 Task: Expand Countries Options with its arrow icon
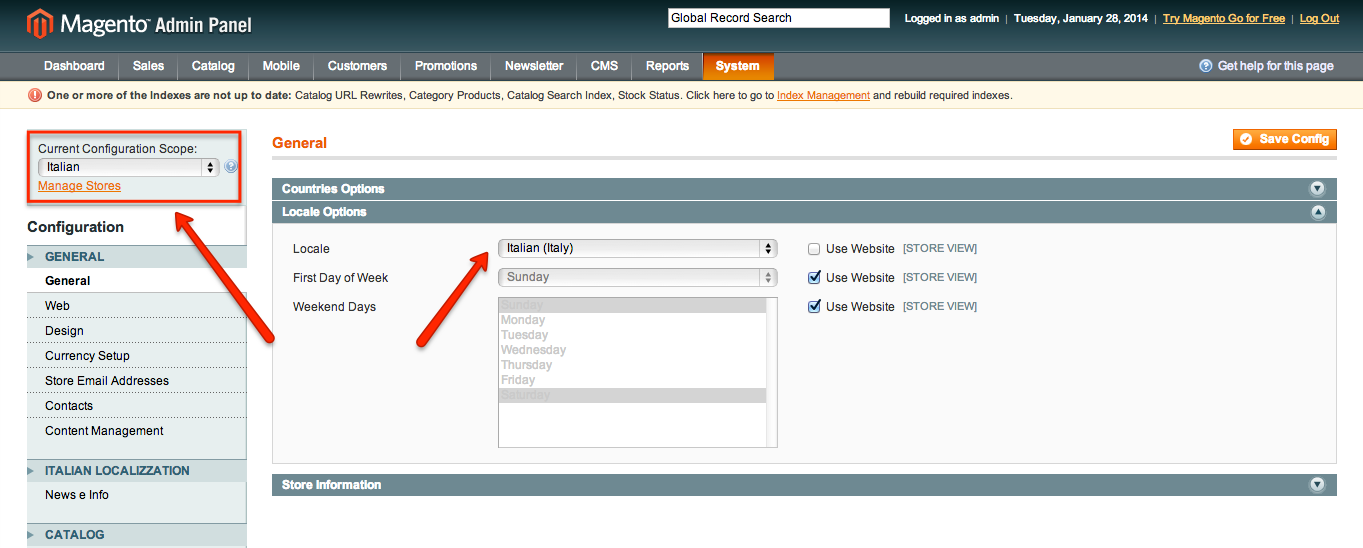pos(1317,189)
